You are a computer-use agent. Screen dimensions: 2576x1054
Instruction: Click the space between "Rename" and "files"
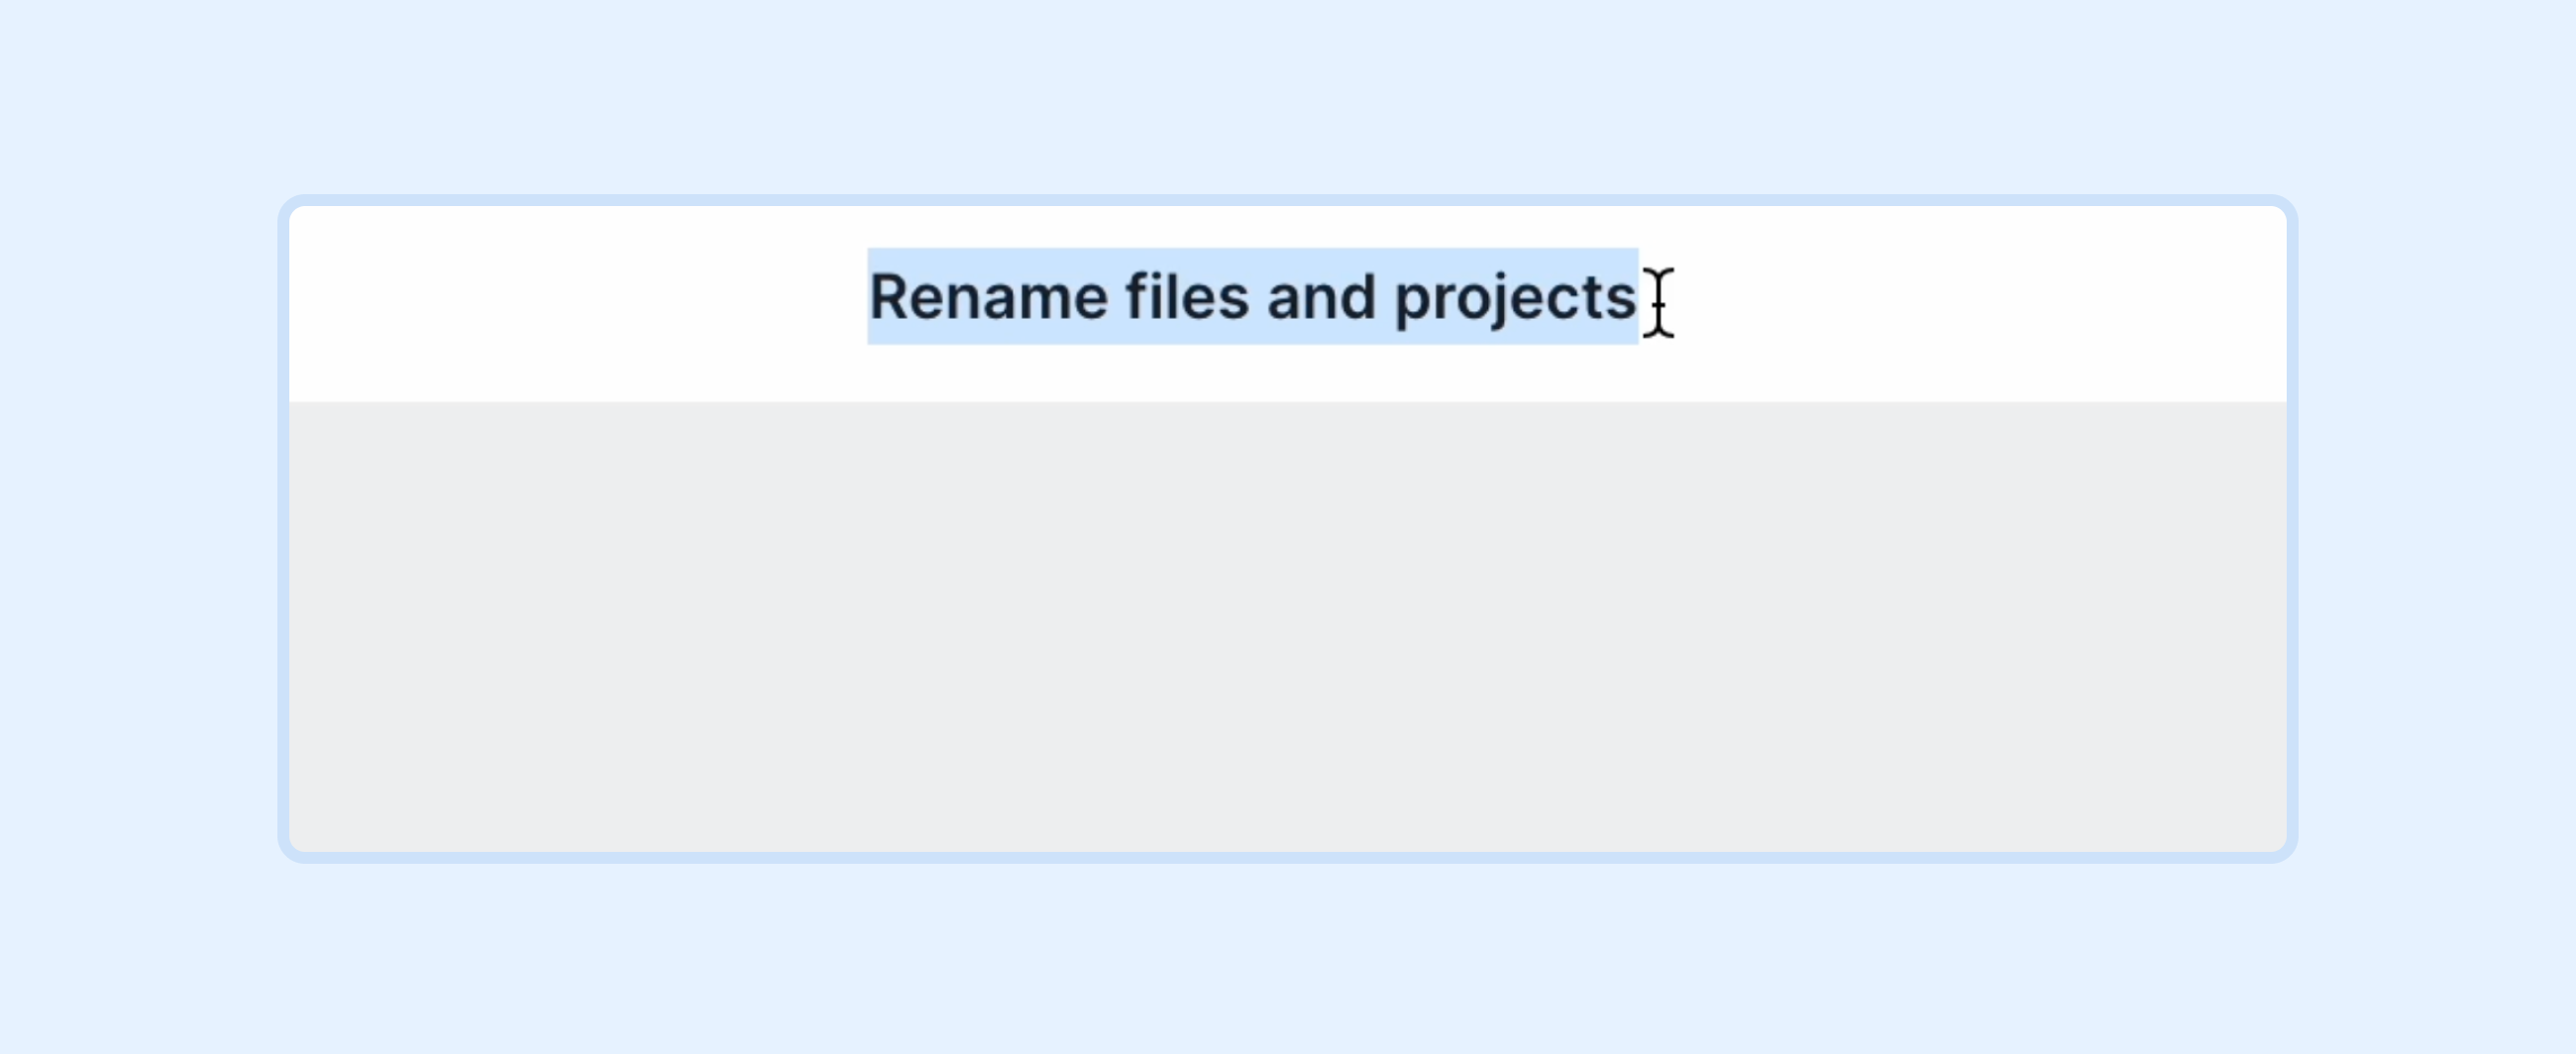(1118, 297)
